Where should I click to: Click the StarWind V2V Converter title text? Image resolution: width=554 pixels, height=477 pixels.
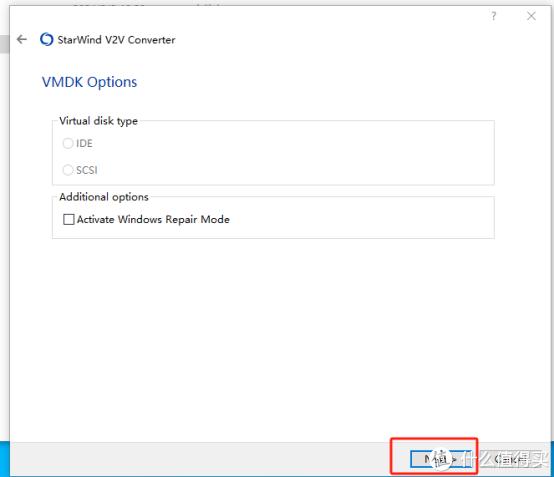tap(116, 40)
